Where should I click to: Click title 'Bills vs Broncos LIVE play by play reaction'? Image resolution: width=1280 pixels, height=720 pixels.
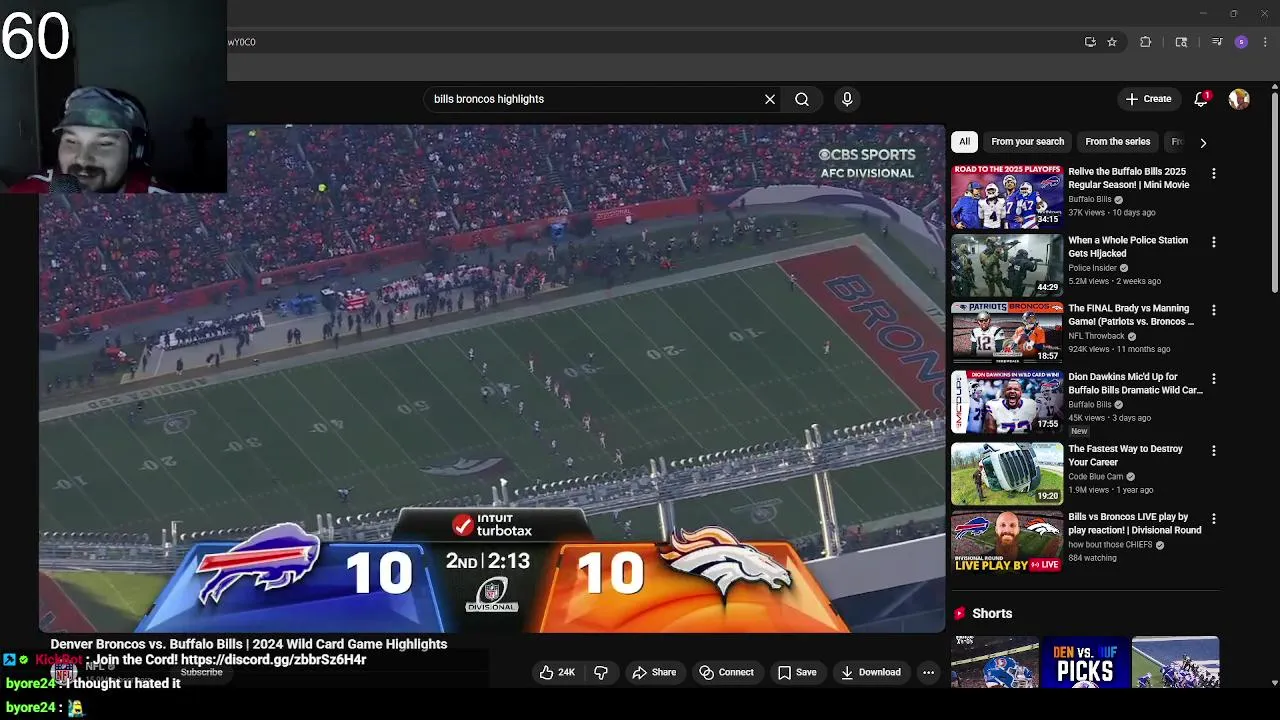[x=1135, y=524]
